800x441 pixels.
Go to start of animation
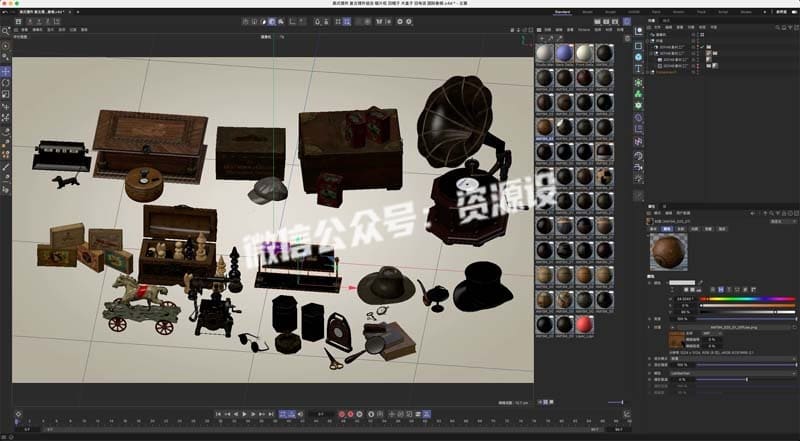click(218, 414)
